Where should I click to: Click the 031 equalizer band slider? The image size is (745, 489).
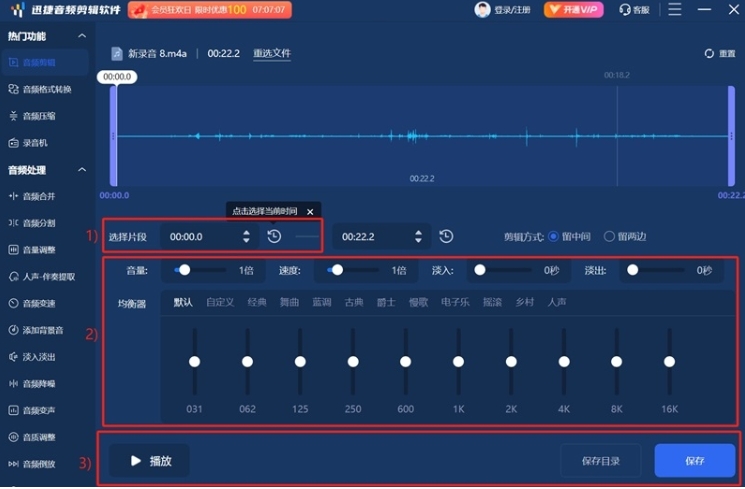coord(194,362)
